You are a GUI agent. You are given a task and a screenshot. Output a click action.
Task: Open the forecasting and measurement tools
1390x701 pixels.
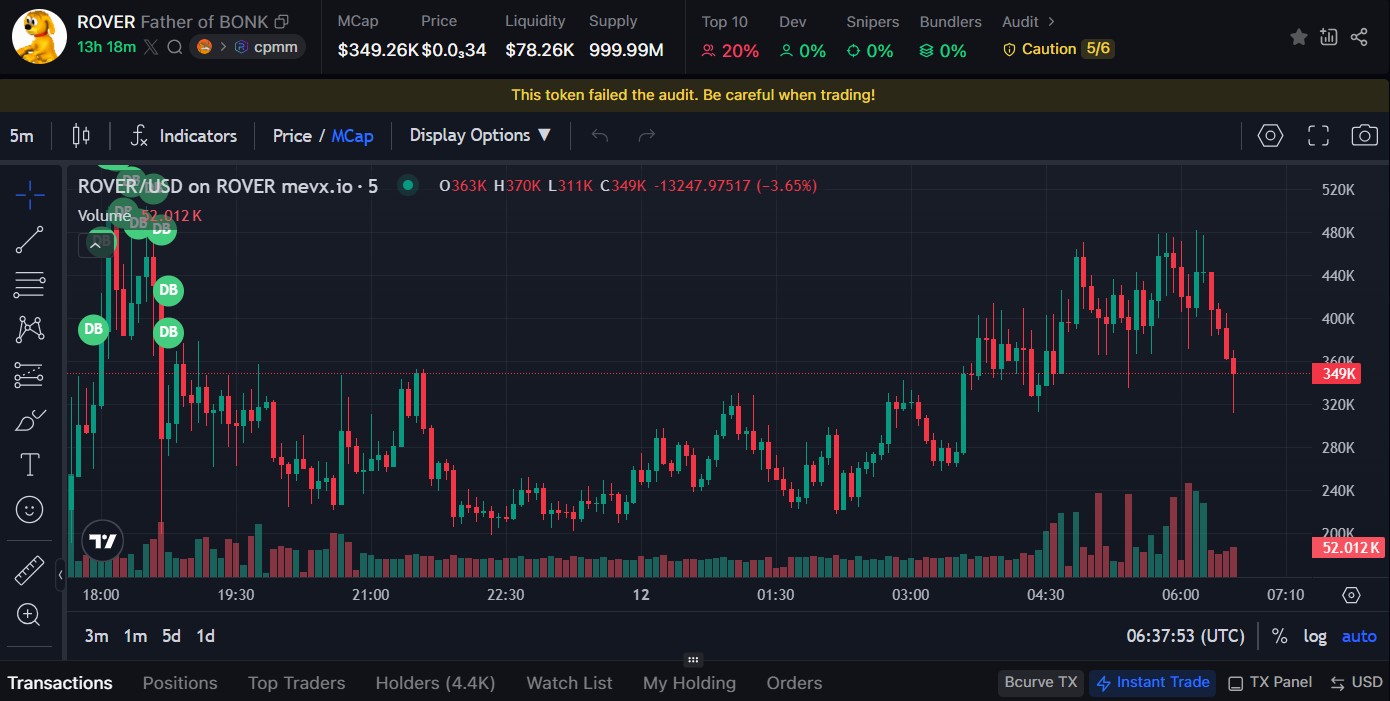pos(30,375)
